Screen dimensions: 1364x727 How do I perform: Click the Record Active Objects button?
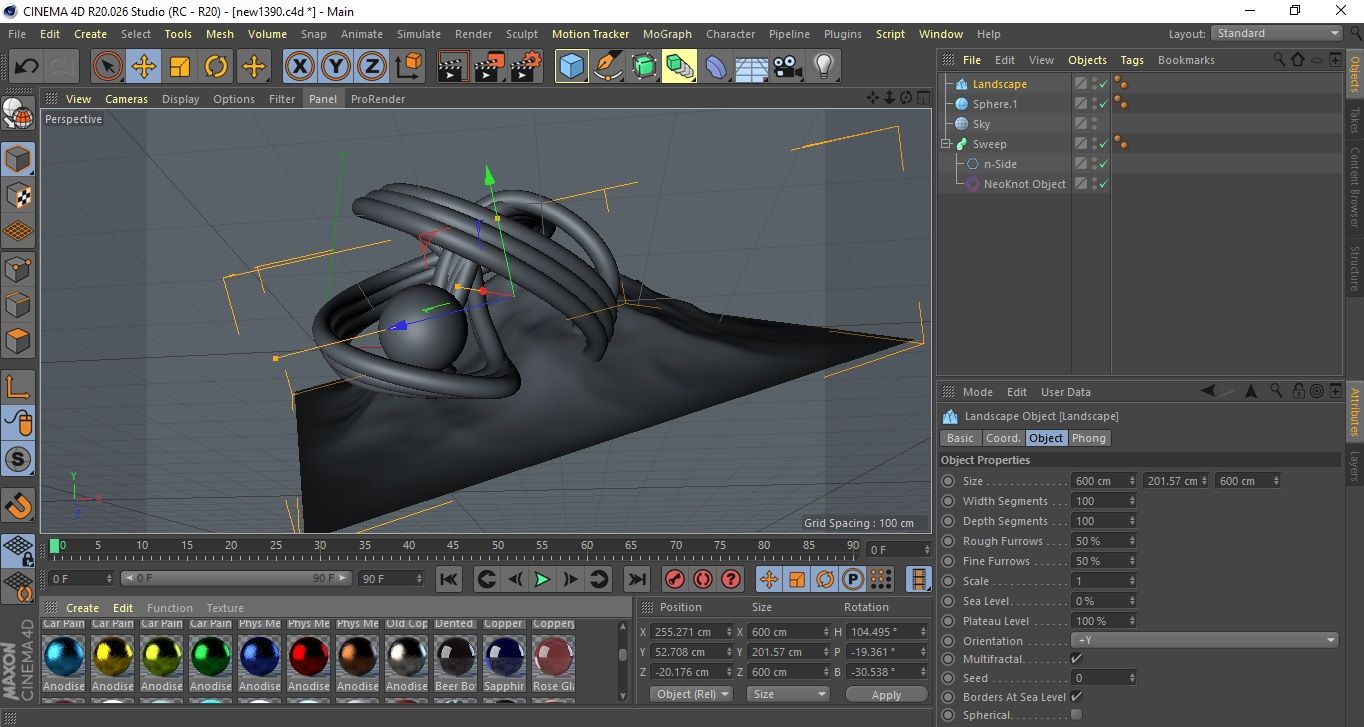point(675,579)
